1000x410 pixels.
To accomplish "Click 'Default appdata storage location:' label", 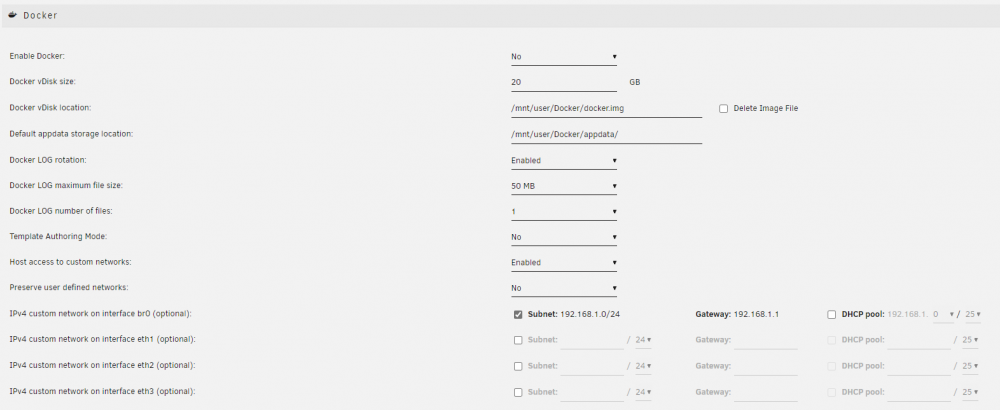I will click(71, 133).
